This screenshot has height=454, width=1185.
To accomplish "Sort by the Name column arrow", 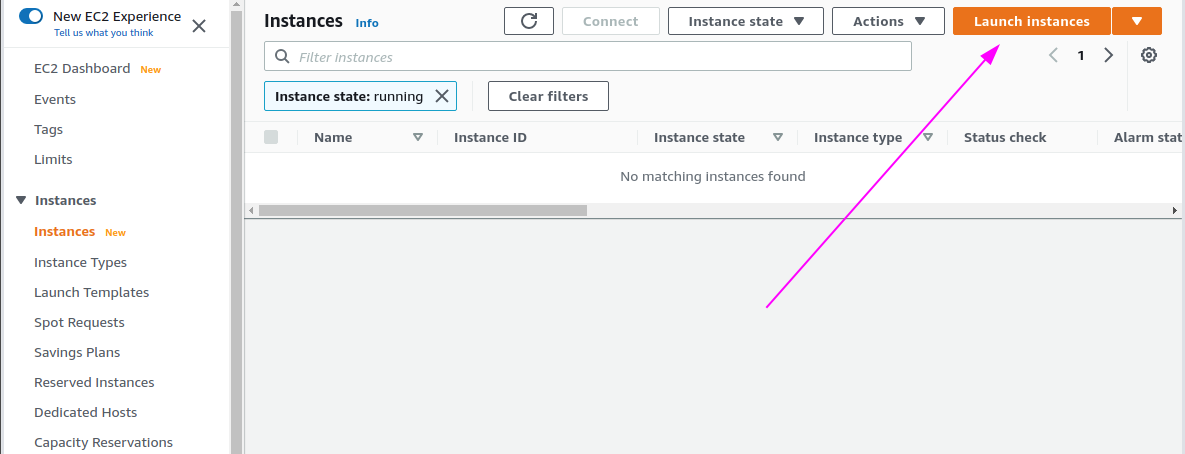I will click(x=418, y=137).
